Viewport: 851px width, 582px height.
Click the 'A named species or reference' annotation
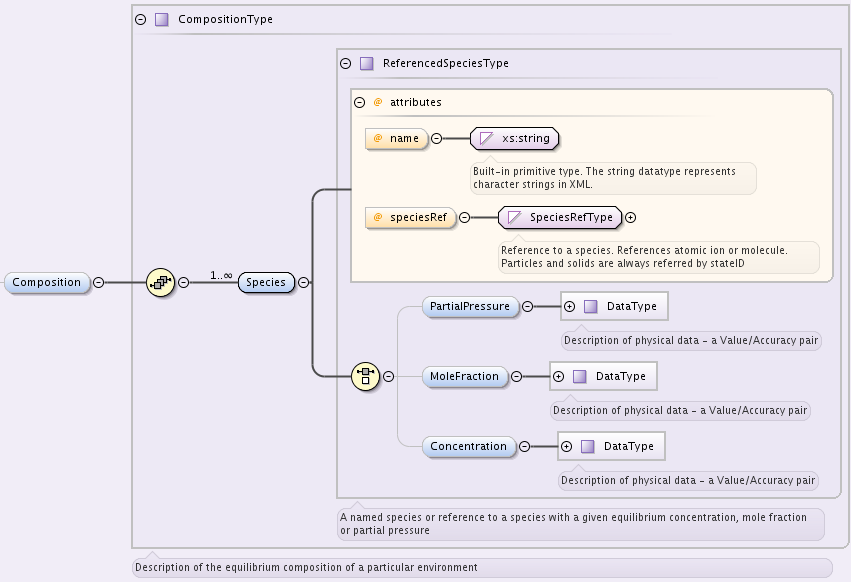point(581,524)
